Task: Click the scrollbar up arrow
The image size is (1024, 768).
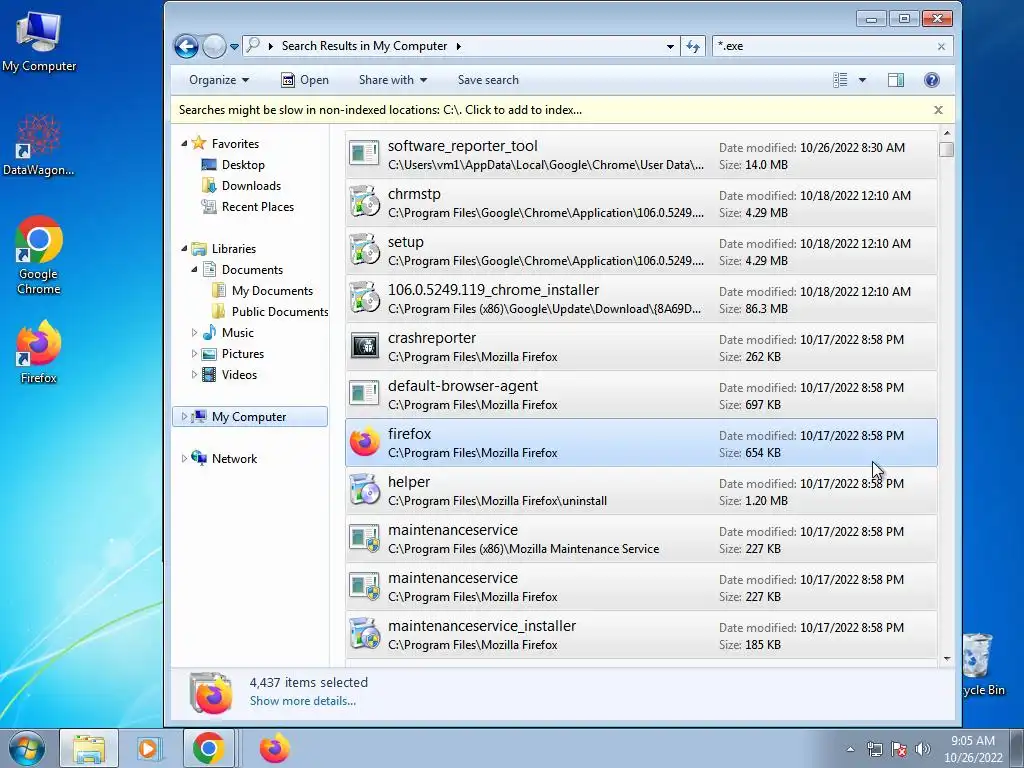Action: pos(947,133)
